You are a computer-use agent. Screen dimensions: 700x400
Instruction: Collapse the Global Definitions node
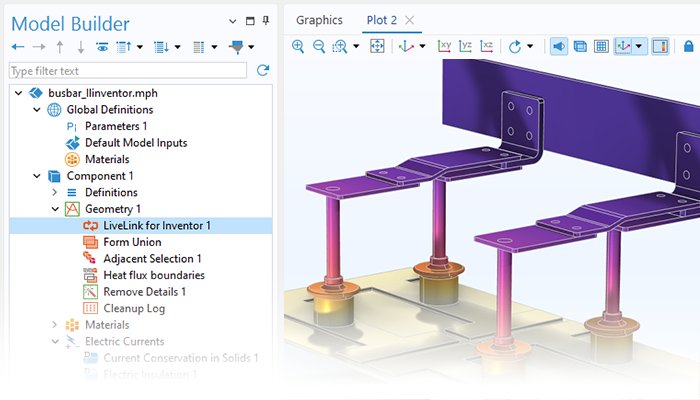pos(37,110)
